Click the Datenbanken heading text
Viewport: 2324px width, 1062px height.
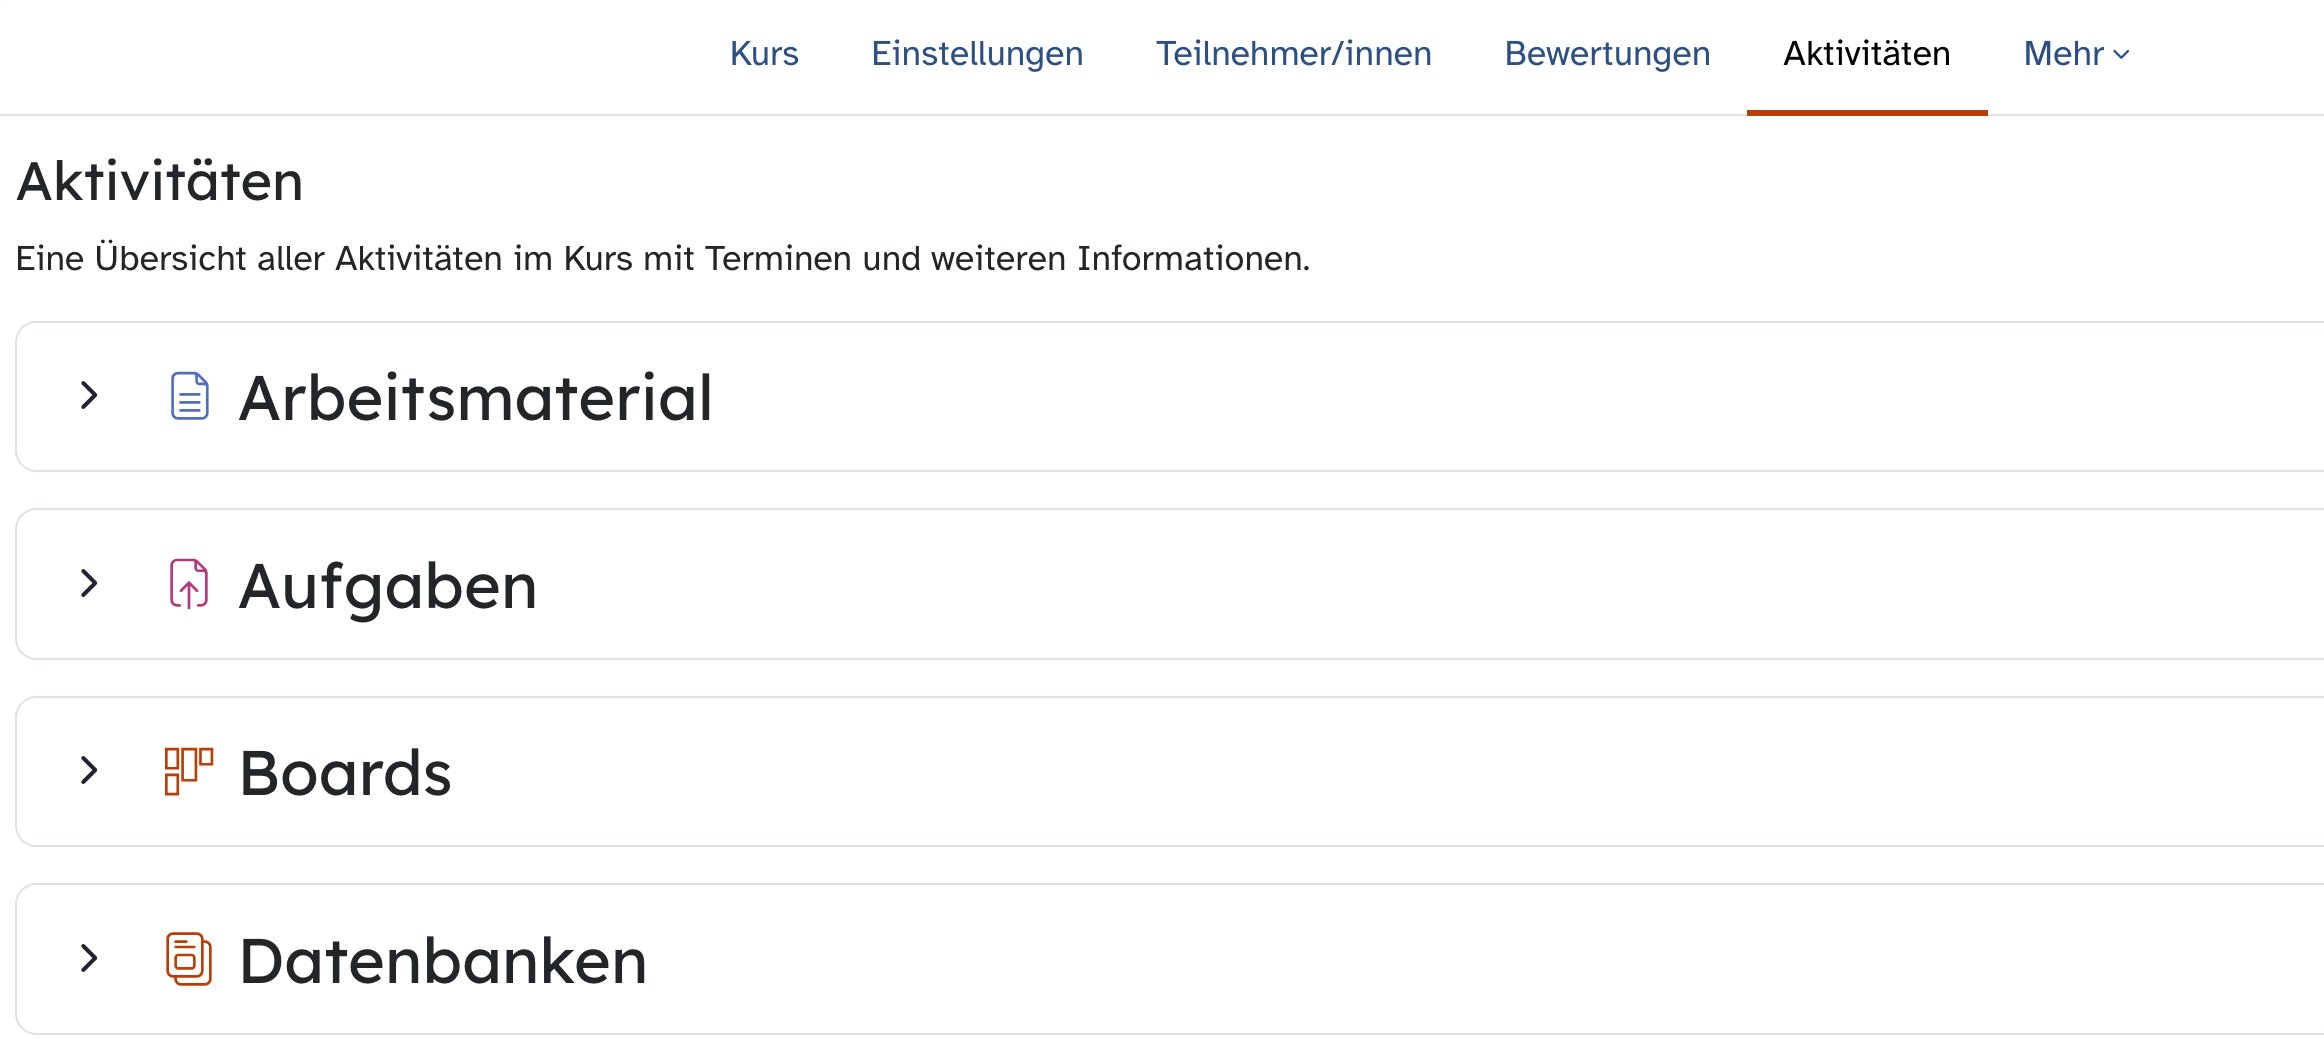tap(444, 961)
